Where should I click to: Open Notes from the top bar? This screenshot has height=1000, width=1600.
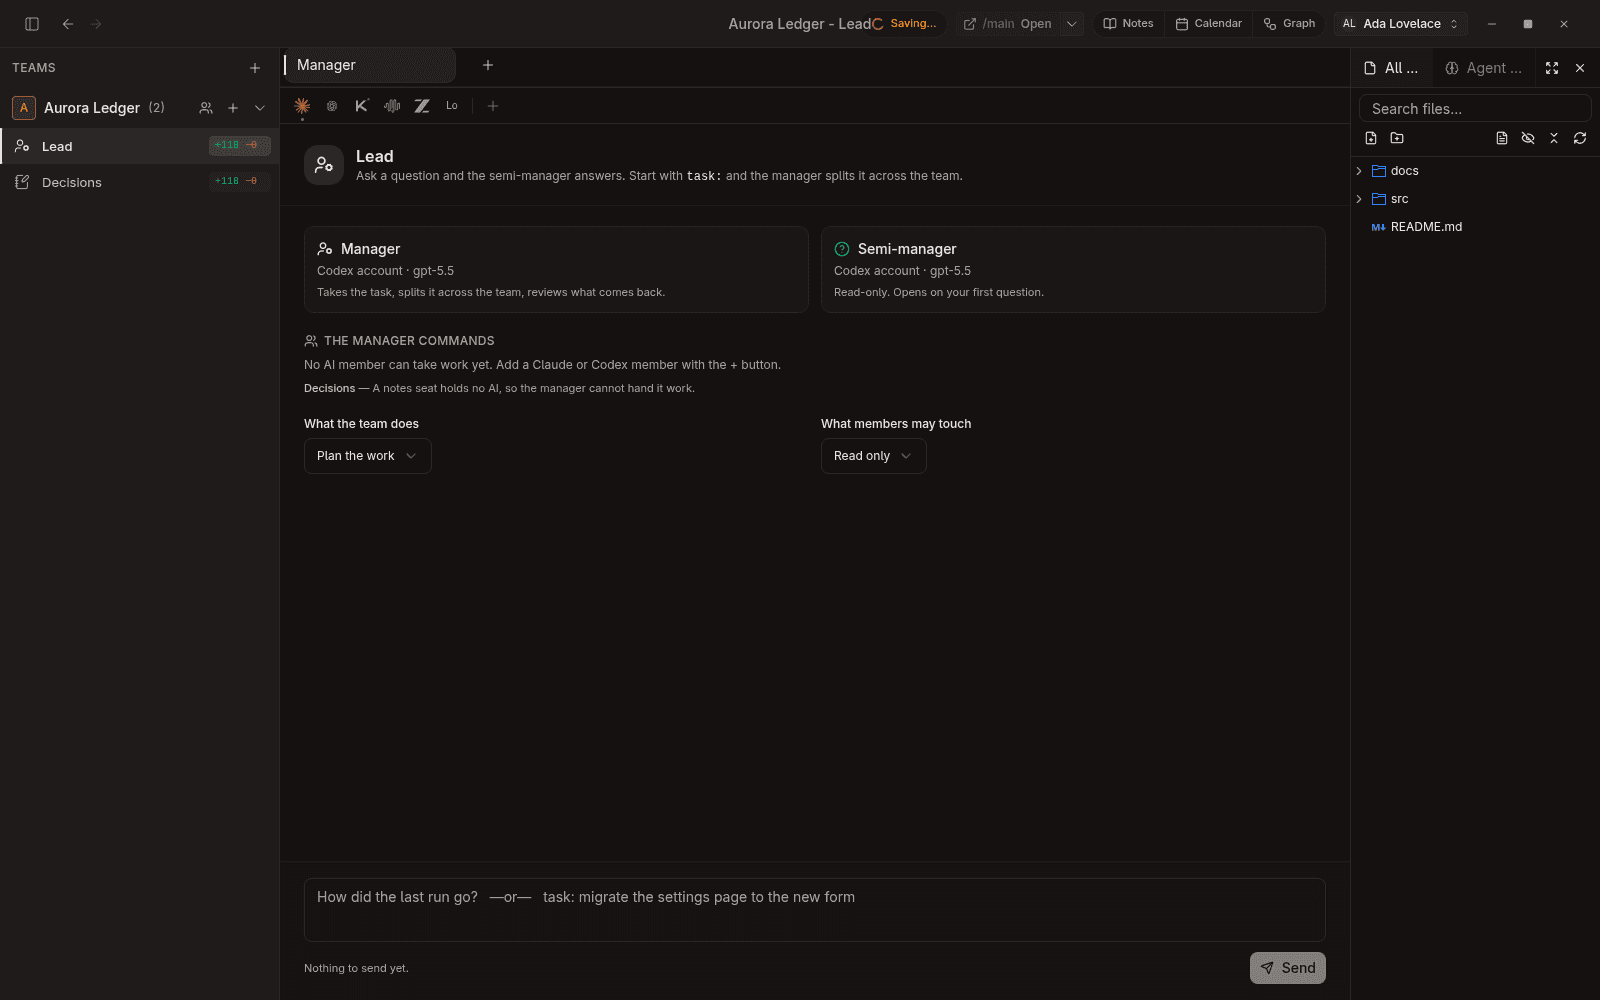coord(1128,24)
